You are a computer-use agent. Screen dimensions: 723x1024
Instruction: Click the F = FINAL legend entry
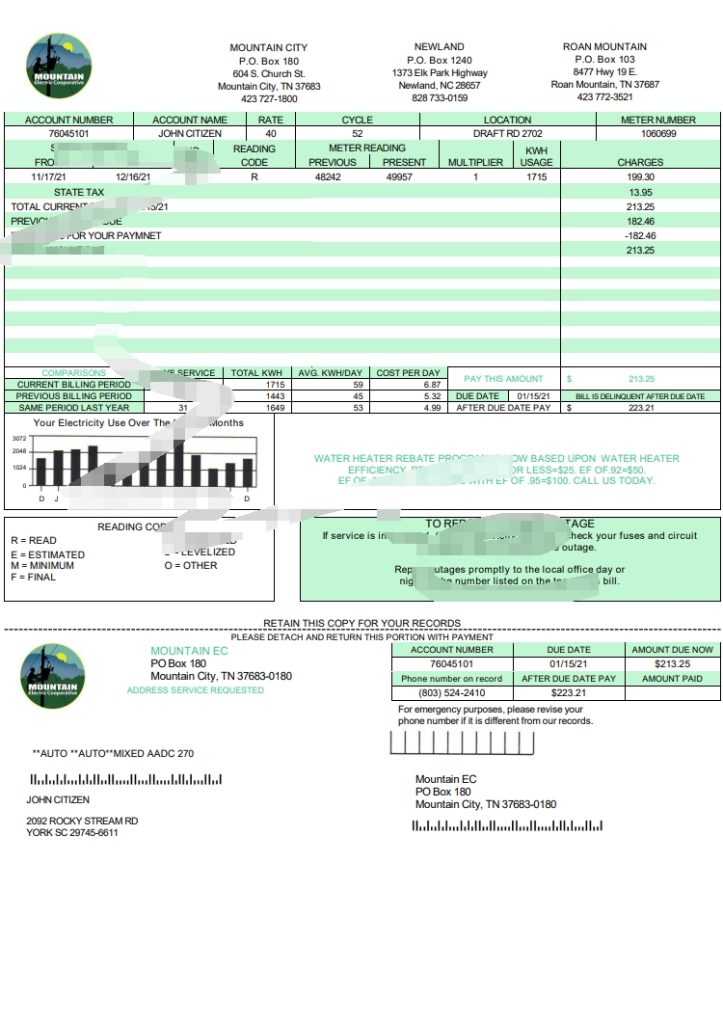[33, 577]
